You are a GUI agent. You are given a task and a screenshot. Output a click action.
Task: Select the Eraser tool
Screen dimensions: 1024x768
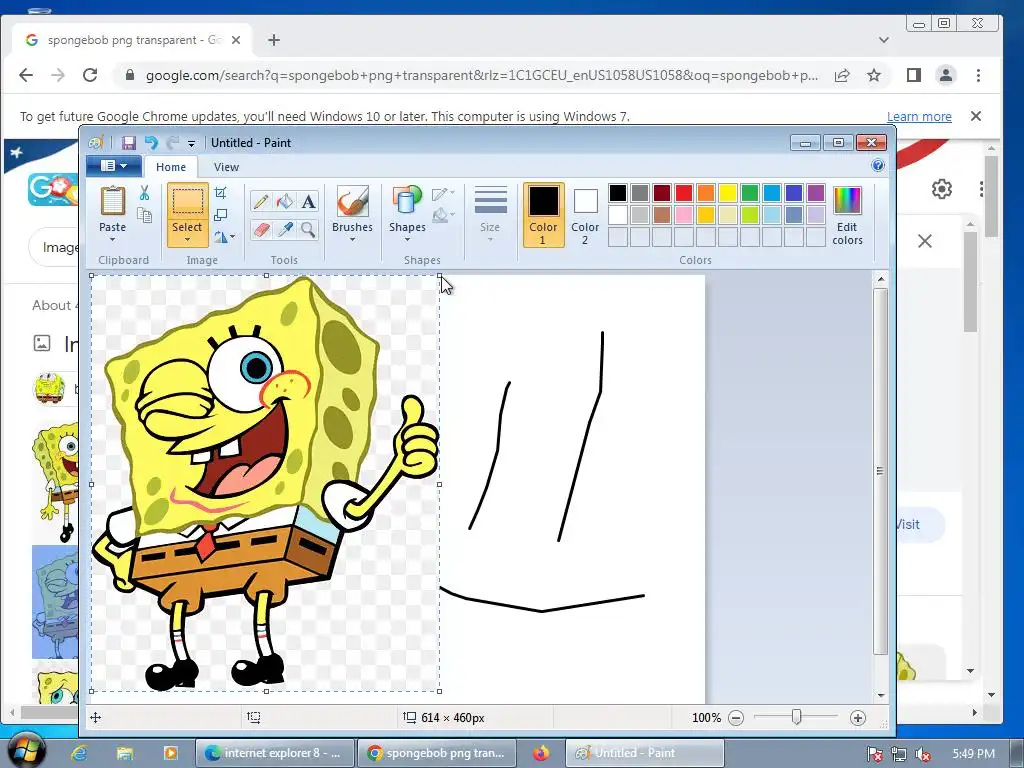coord(261,229)
